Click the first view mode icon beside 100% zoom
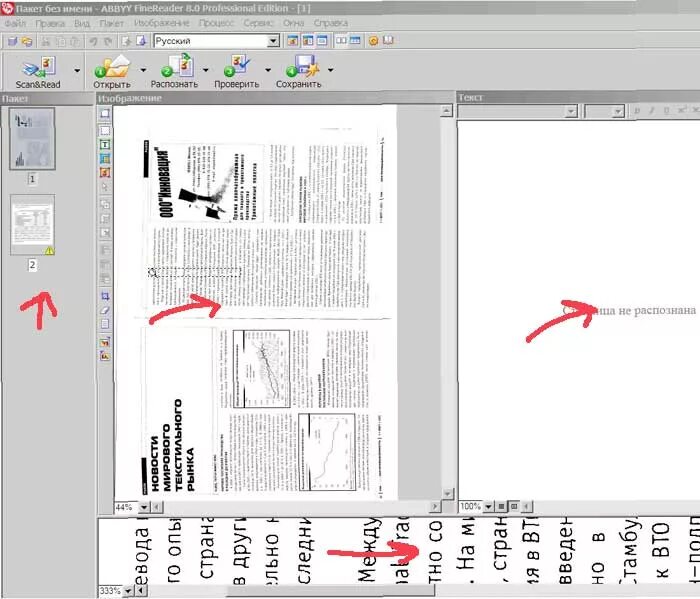 point(501,507)
